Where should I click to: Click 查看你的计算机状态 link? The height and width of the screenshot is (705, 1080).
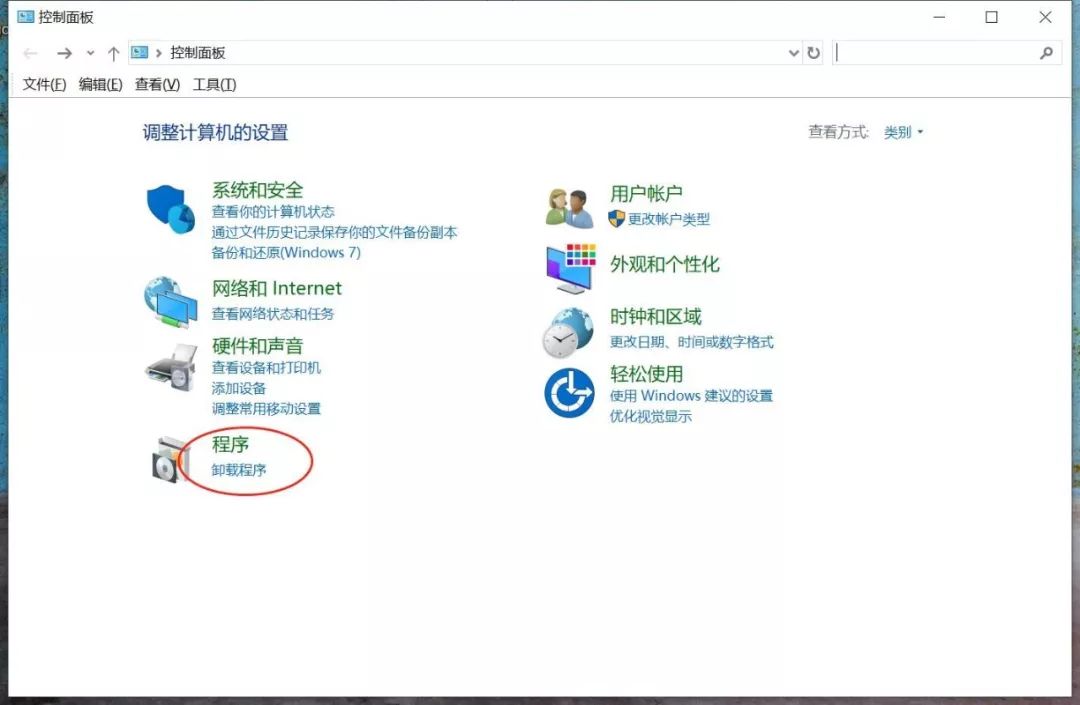coord(273,211)
